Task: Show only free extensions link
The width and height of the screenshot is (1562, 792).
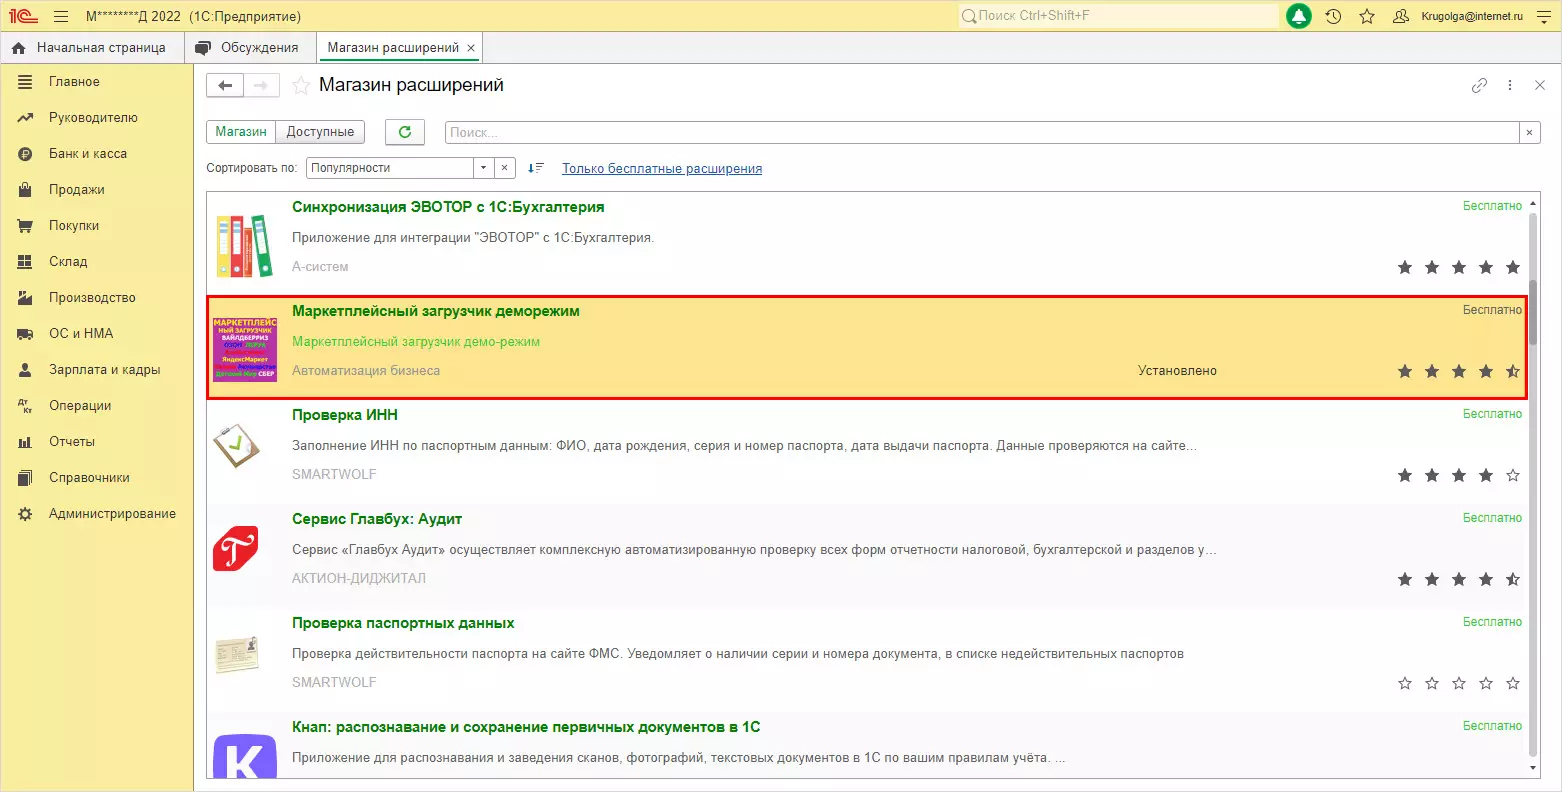Action: tap(662, 169)
